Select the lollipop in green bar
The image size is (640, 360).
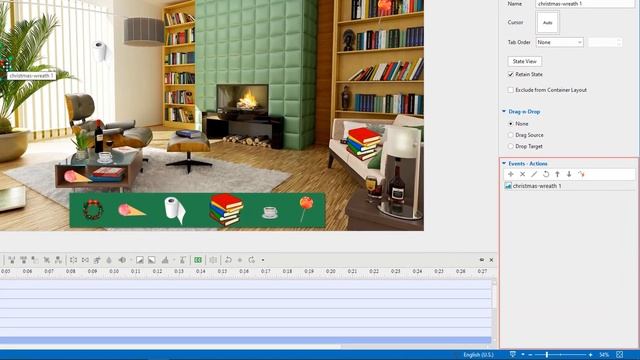[305, 209]
